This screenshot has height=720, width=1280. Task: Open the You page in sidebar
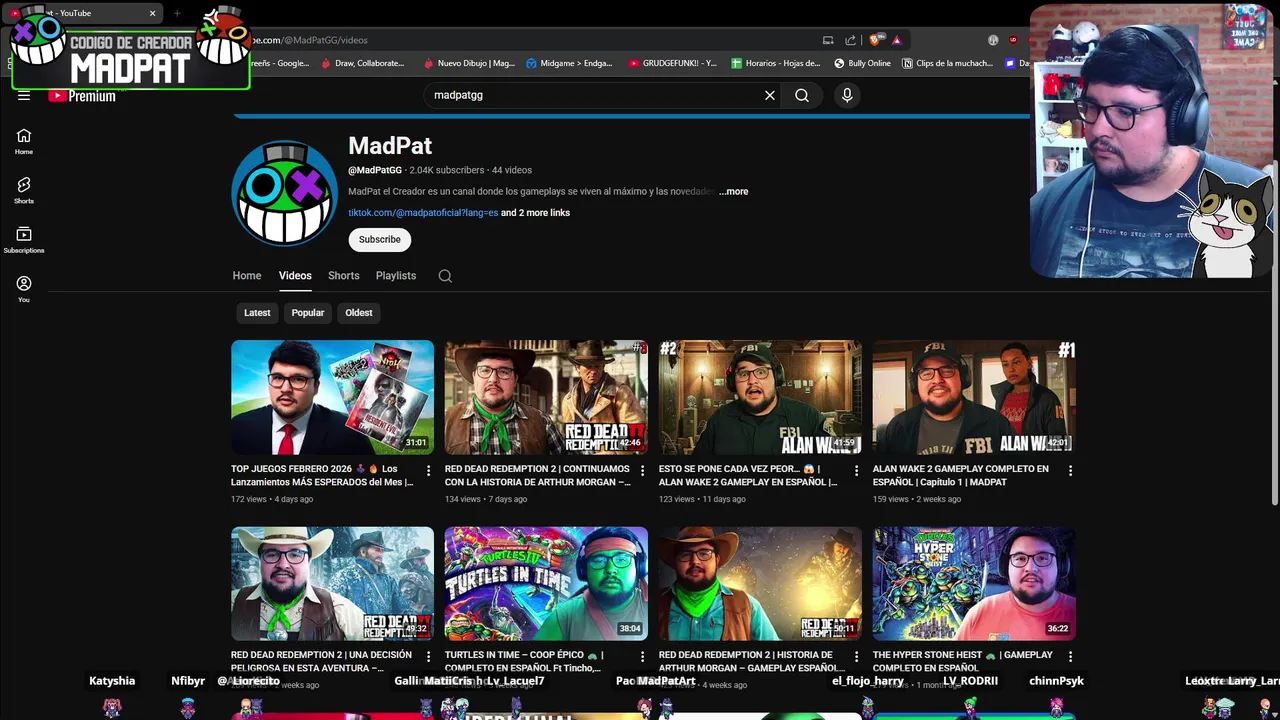pos(24,289)
